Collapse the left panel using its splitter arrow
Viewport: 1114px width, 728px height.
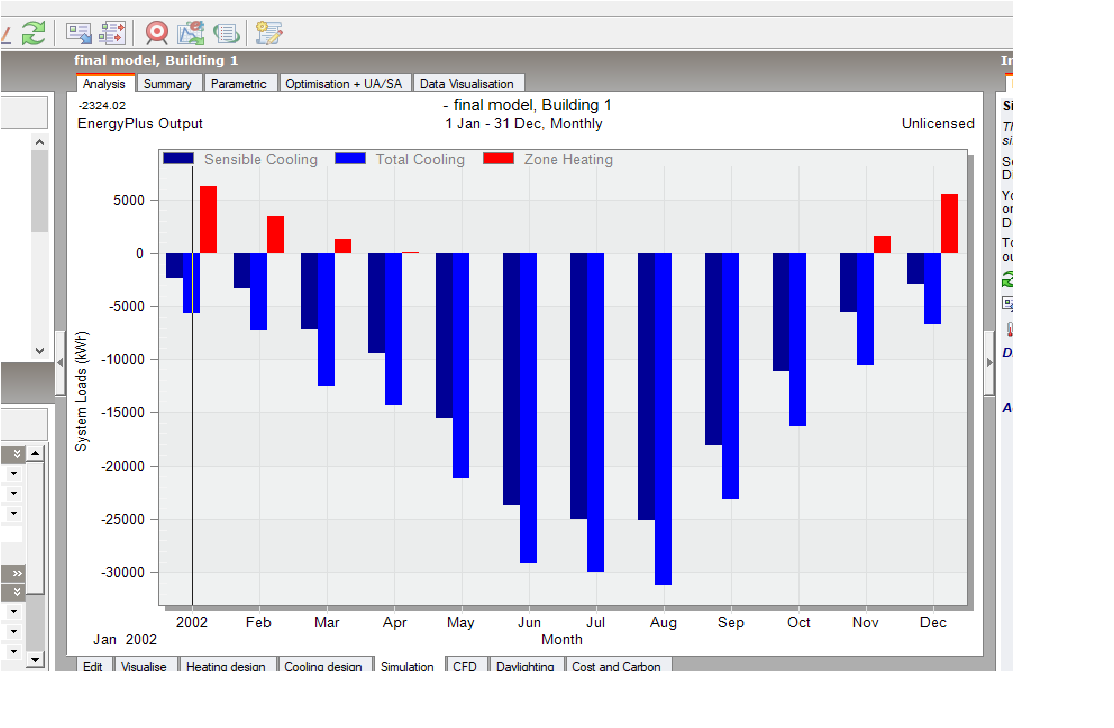click(x=60, y=362)
